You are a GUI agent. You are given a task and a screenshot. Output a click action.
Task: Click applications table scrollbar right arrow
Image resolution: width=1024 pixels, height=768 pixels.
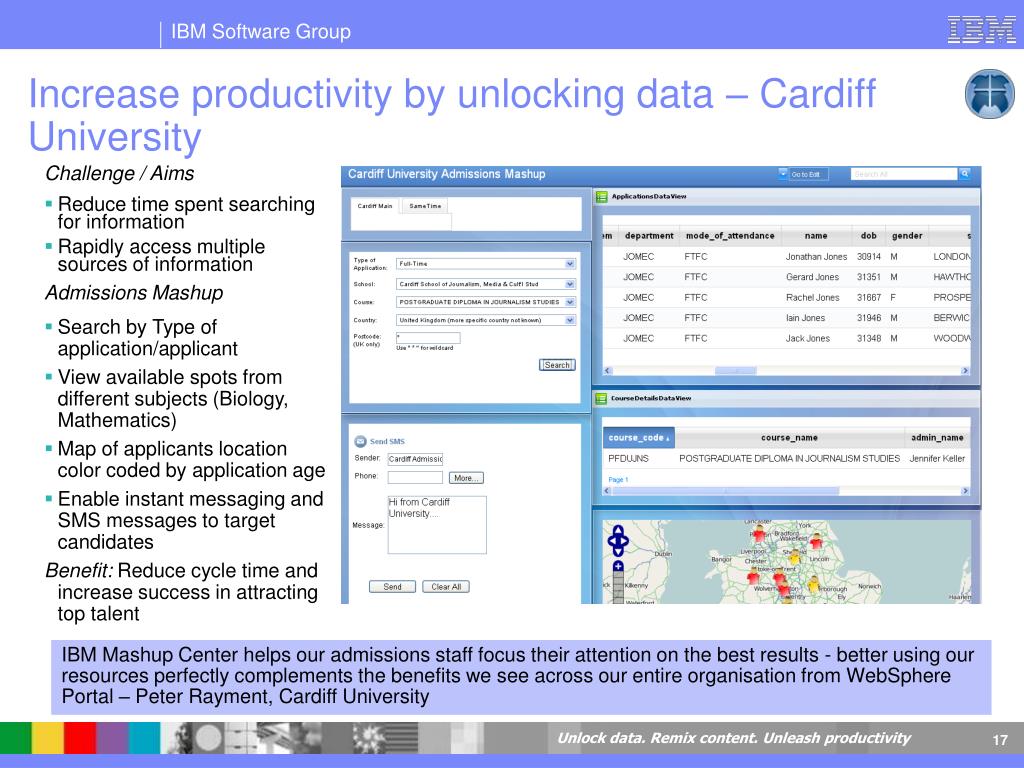[965, 370]
